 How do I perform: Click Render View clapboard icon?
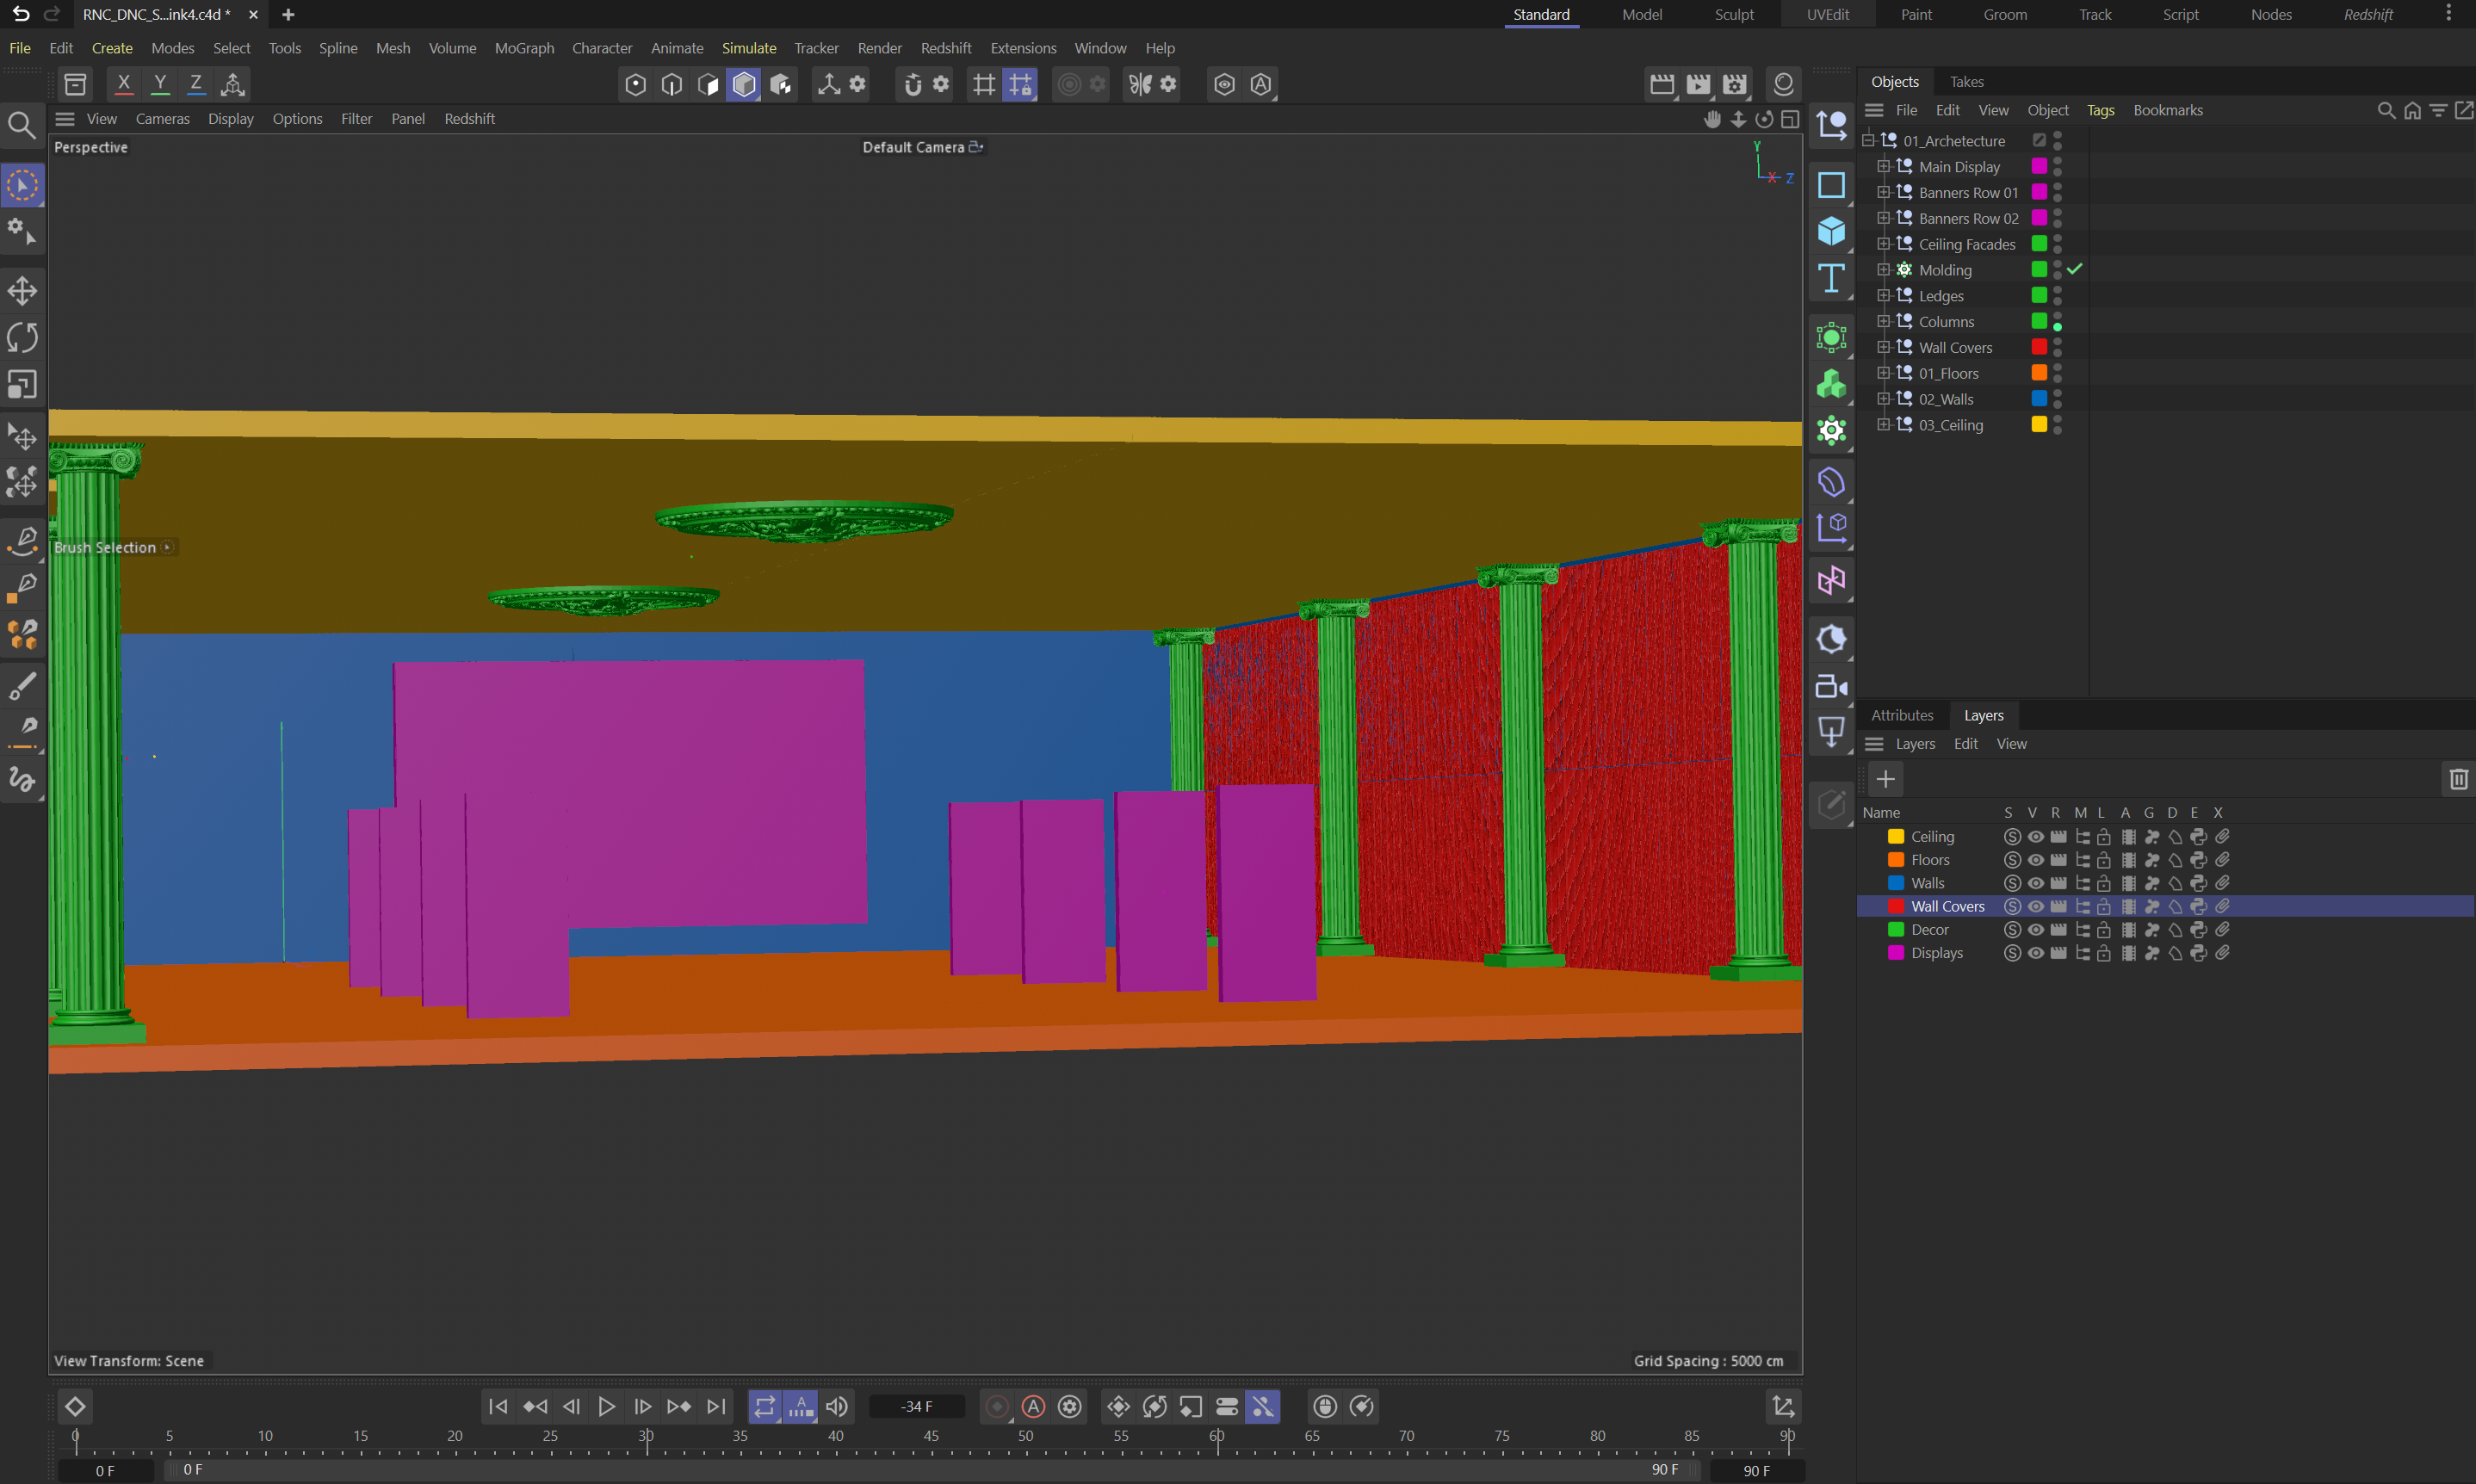[x=1662, y=85]
